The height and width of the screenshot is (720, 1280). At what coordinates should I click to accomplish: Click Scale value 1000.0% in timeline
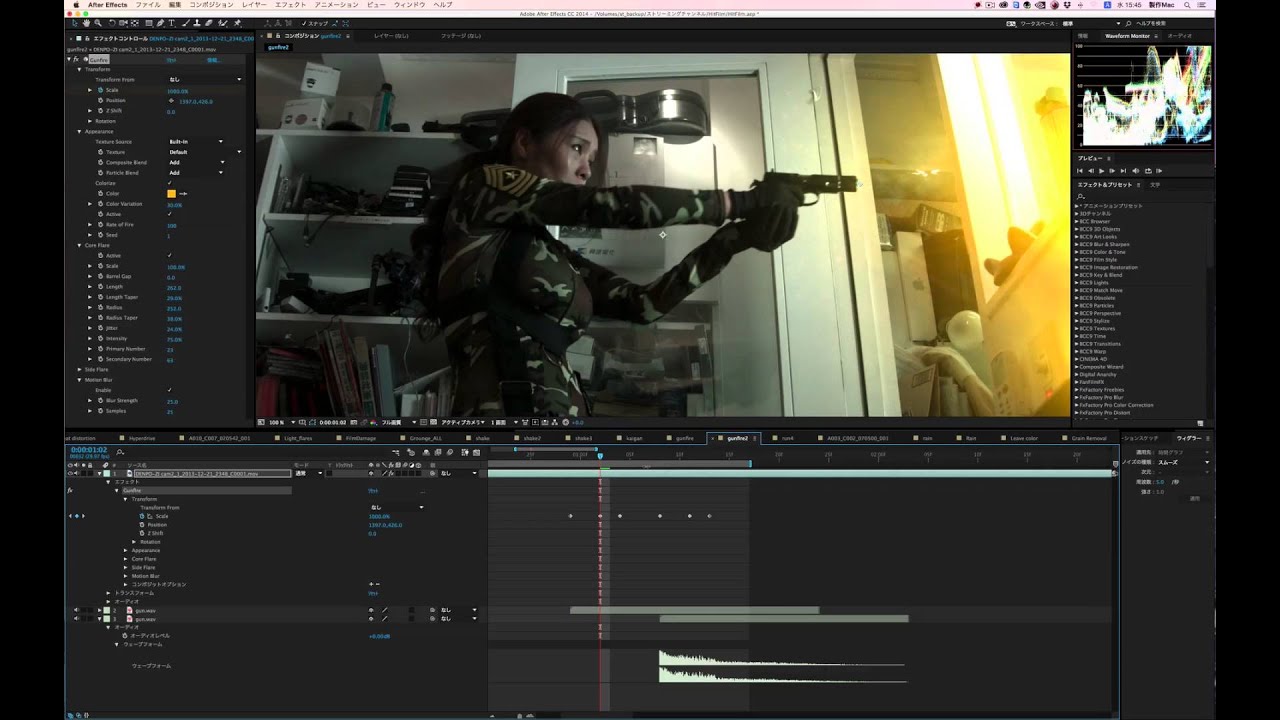click(379, 516)
